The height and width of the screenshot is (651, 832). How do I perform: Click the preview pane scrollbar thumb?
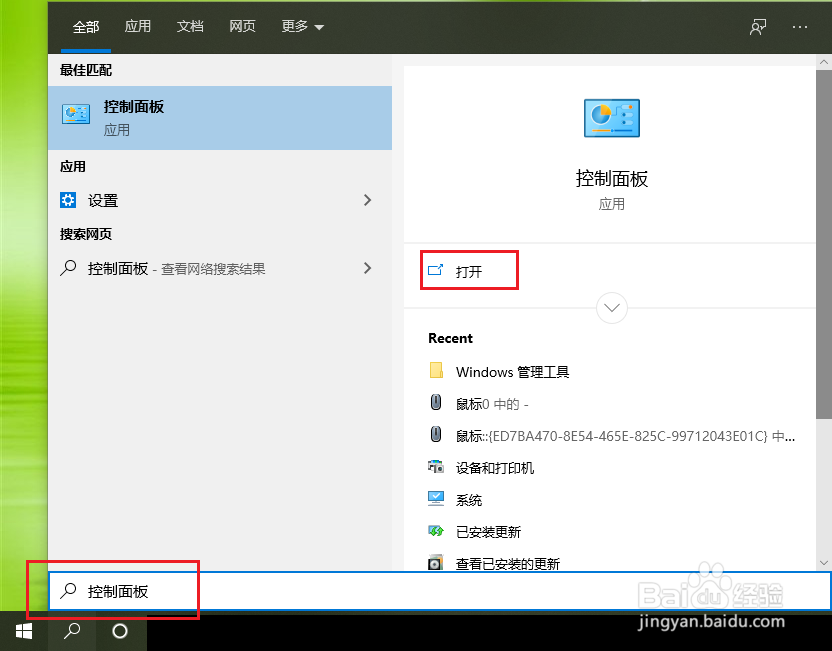(824, 244)
